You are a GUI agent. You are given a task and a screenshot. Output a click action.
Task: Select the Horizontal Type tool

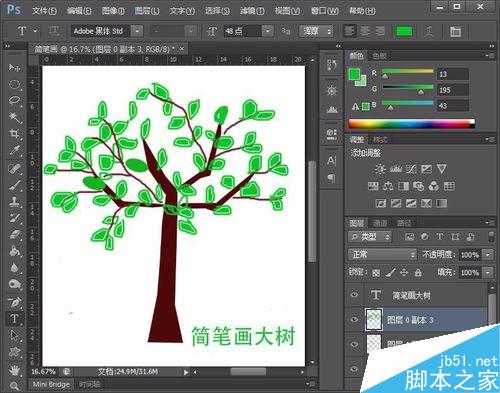(x=14, y=319)
